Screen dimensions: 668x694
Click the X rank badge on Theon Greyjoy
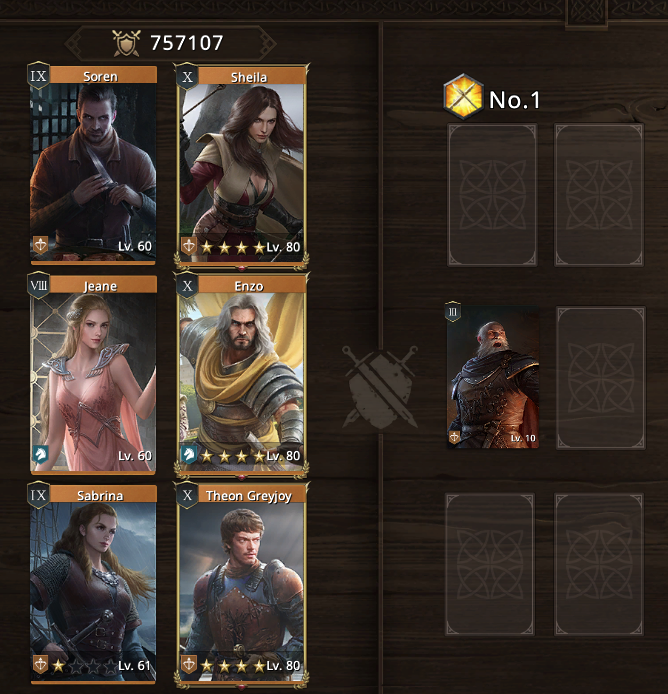[x=187, y=495]
